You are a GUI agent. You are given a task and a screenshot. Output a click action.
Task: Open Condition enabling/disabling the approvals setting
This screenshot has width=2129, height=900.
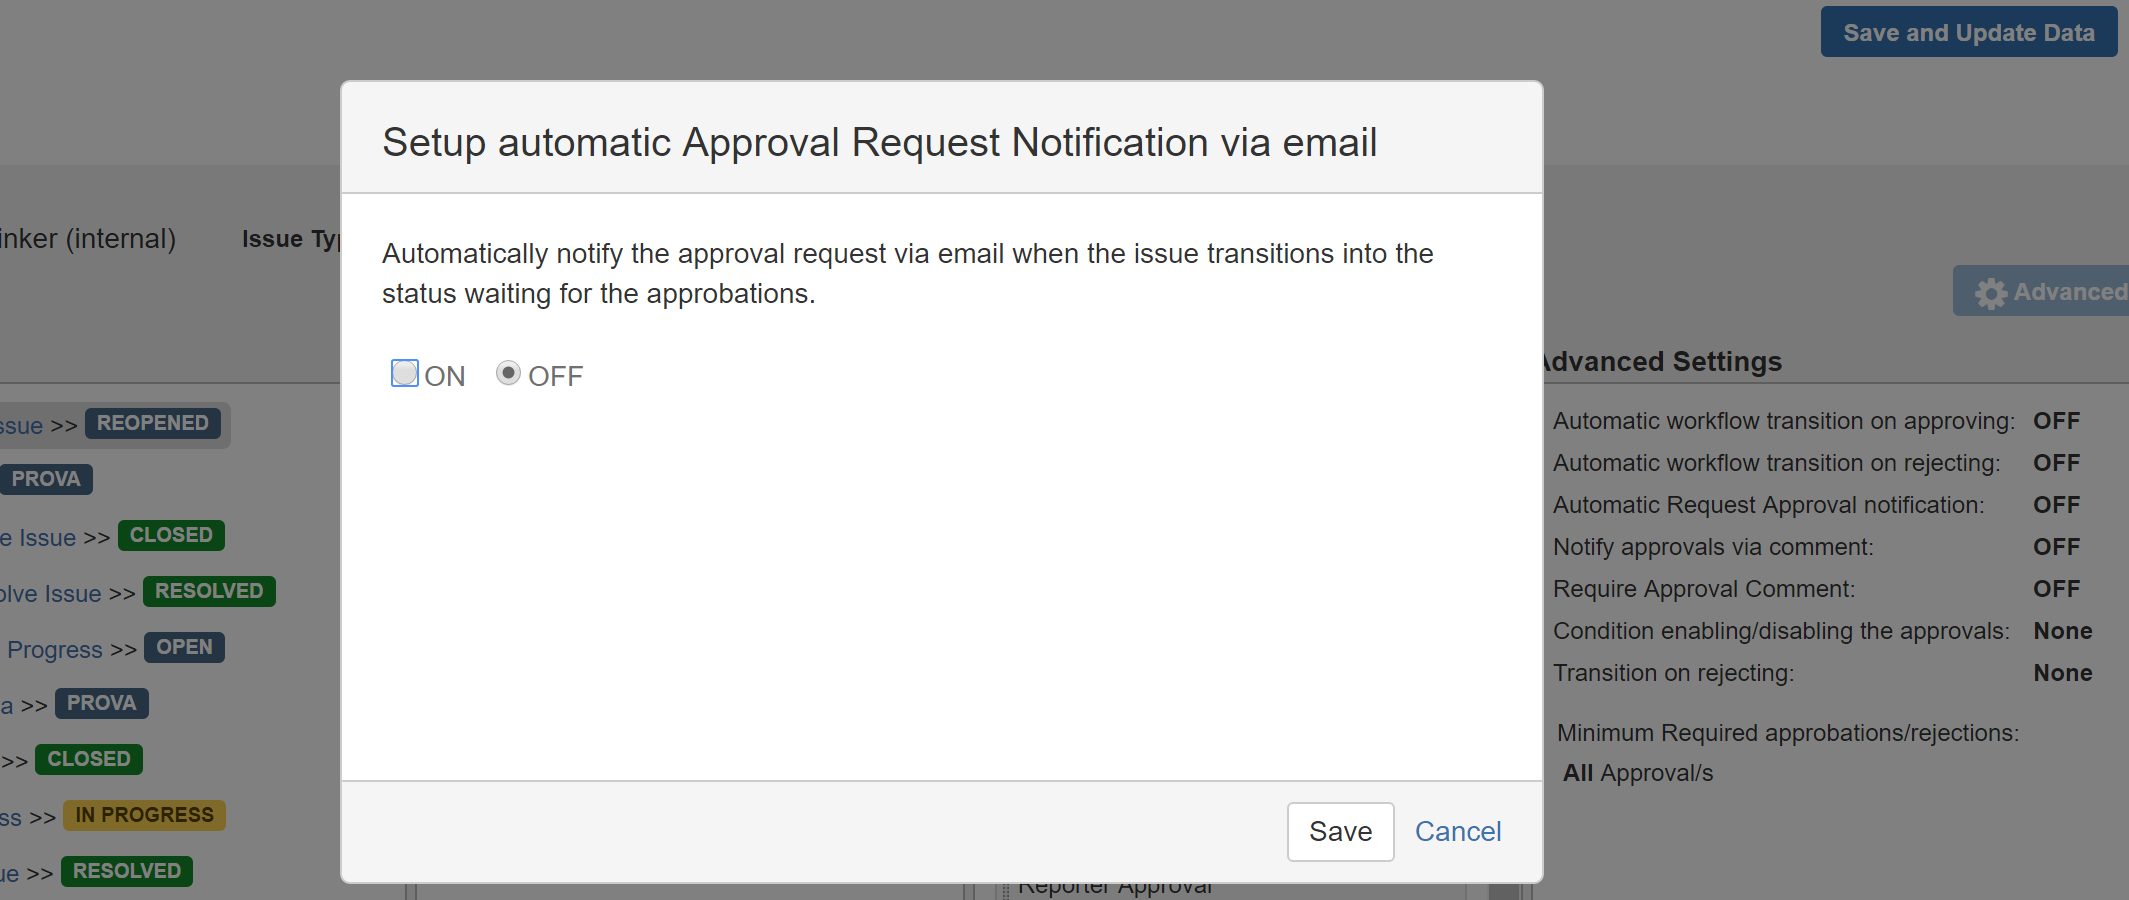(x=1780, y=631)
